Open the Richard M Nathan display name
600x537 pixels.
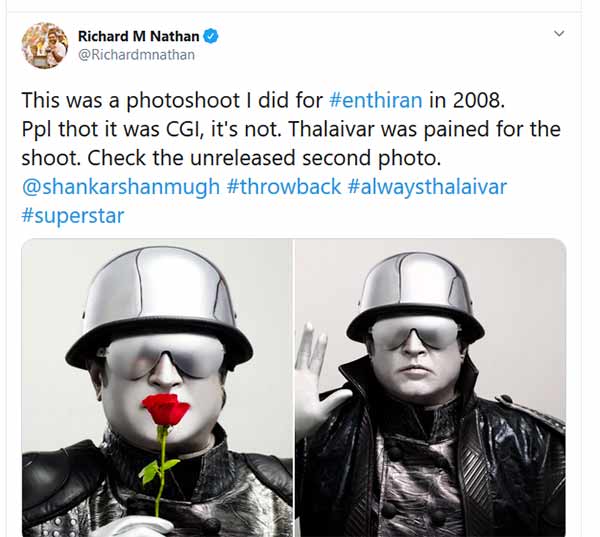139,36
